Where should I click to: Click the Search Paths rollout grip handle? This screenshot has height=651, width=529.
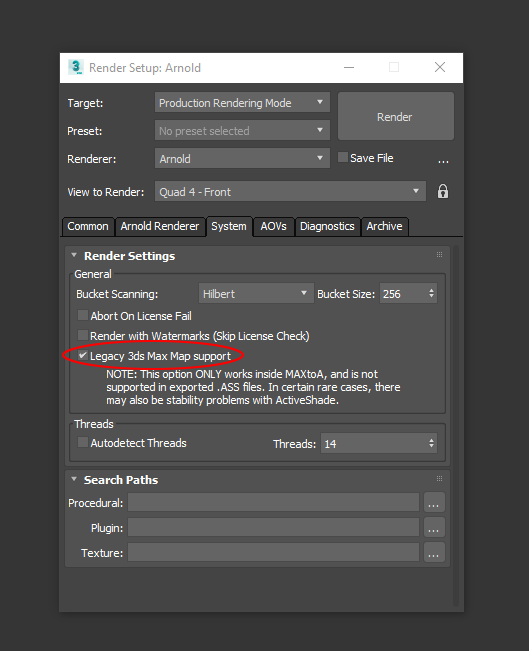tap(439, 479)
